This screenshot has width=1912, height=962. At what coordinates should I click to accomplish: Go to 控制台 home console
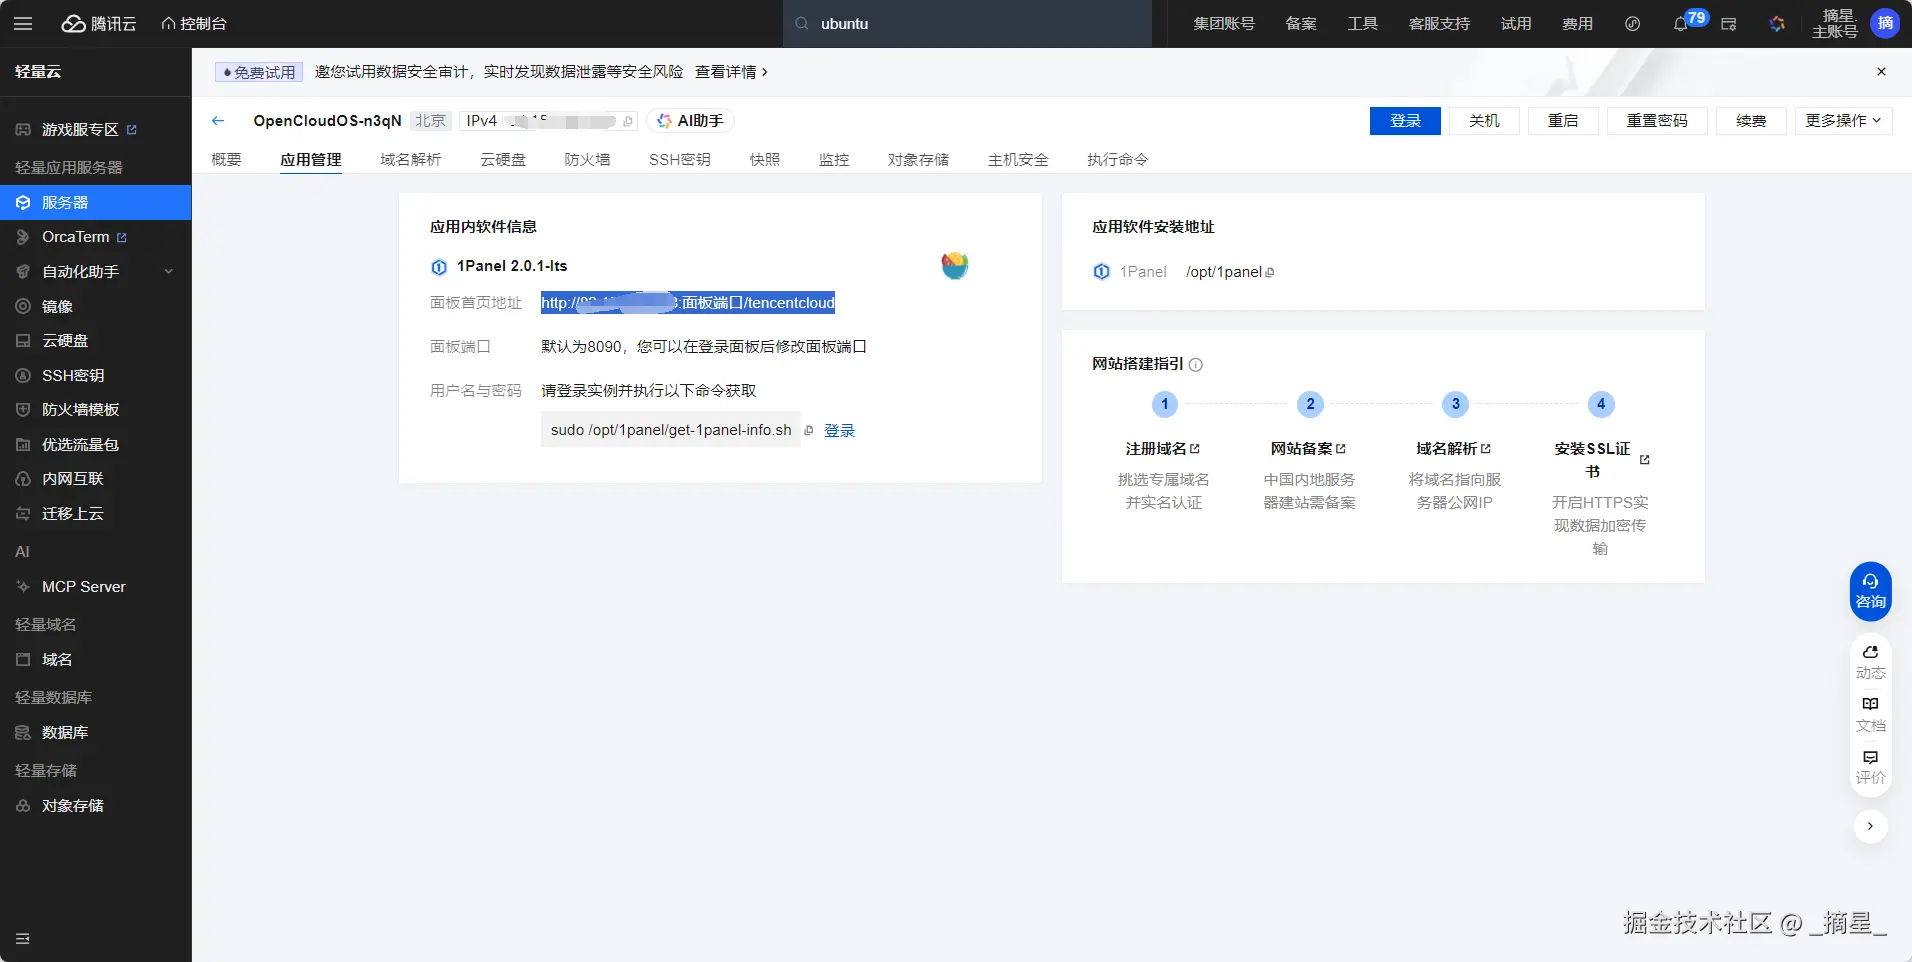pos(194,23)
